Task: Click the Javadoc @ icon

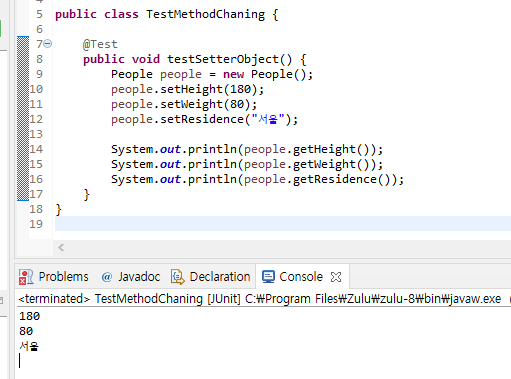Action: [107, 277]
